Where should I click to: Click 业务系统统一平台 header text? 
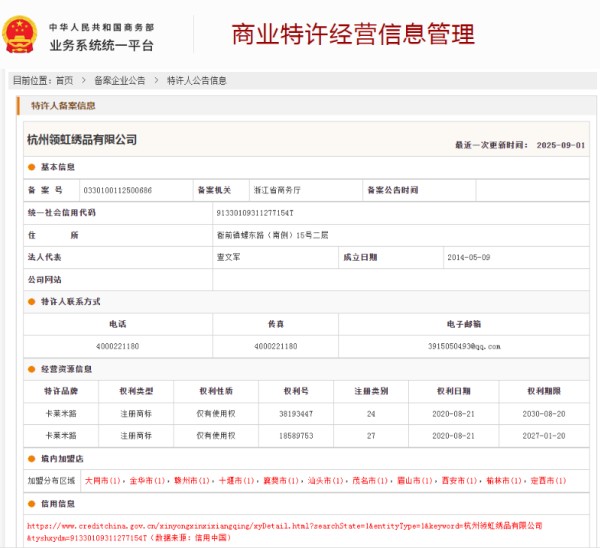pos(102,46)
